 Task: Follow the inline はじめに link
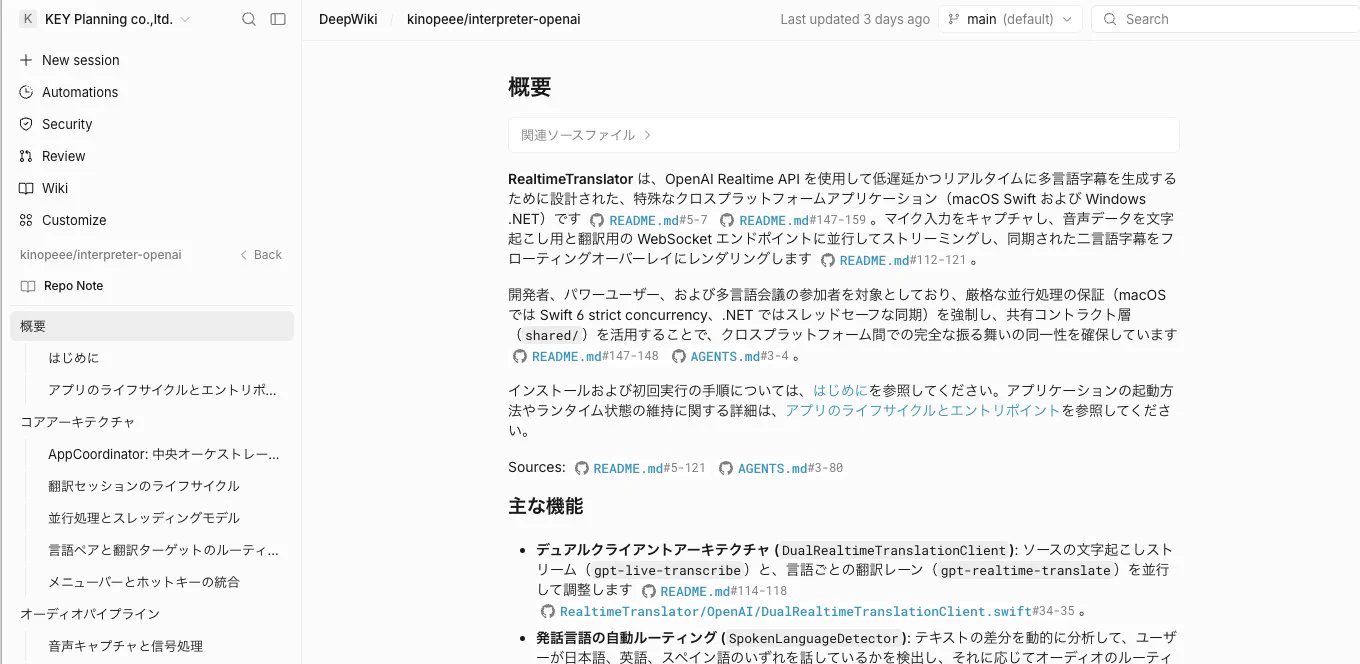tap(840, 391)
